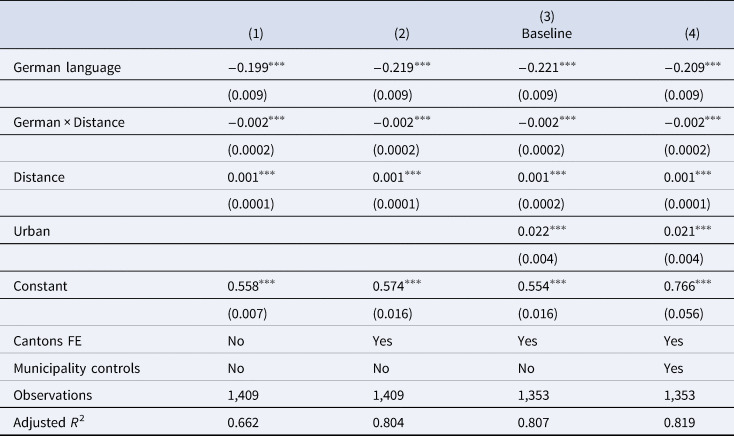Select the column header (4)

(692, 34)
